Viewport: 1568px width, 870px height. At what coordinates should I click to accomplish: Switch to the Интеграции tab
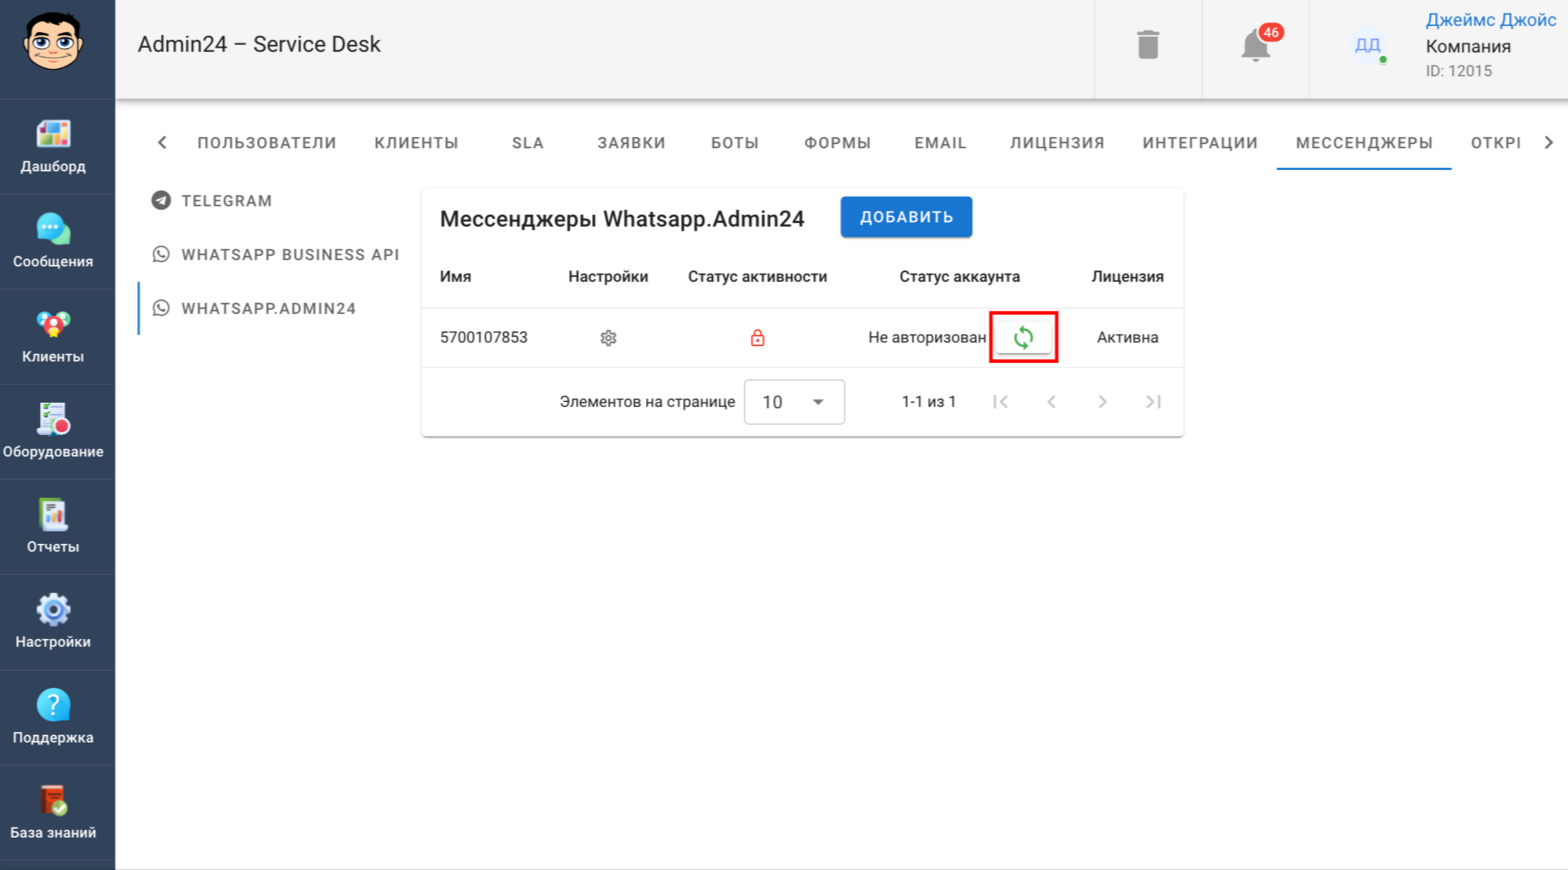point(1200,143)
